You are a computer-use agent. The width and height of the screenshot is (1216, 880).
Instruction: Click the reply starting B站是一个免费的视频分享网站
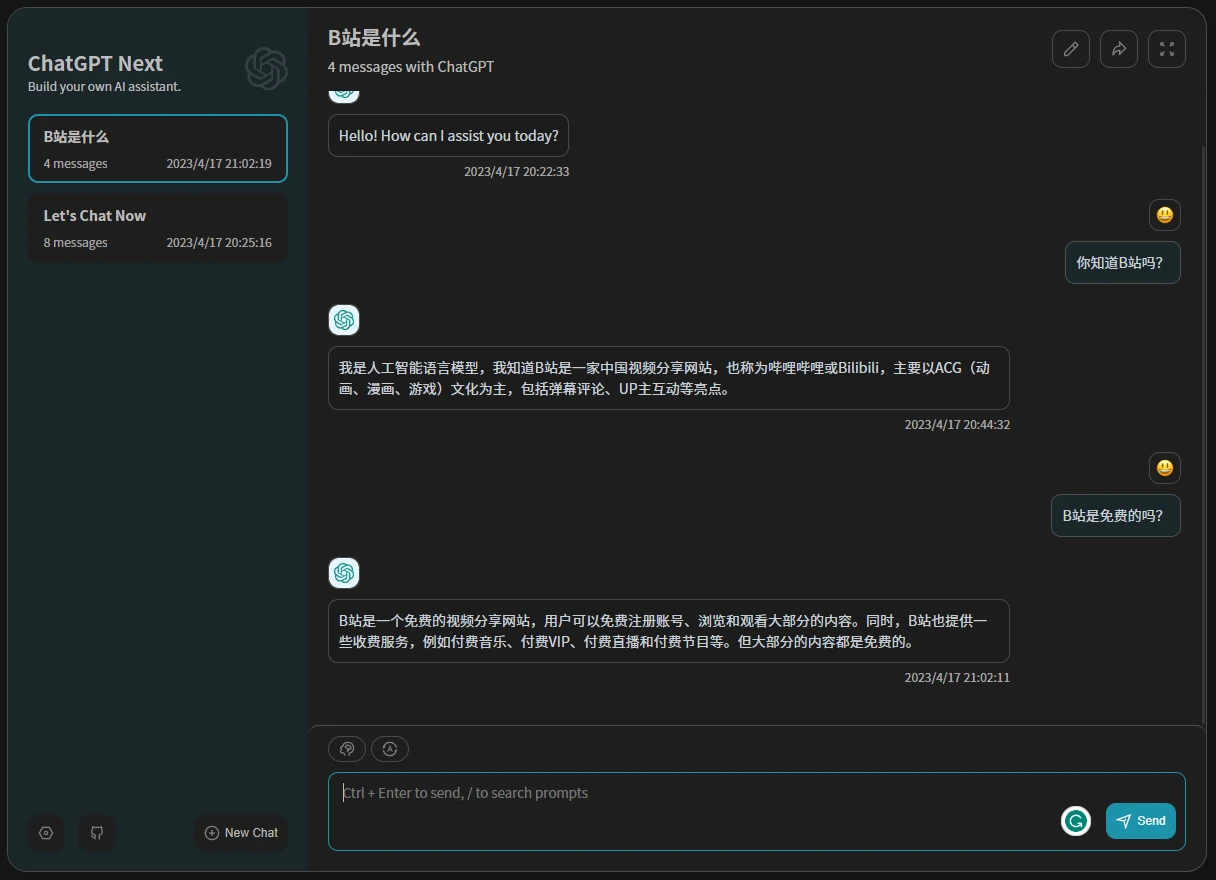point(669,631)
